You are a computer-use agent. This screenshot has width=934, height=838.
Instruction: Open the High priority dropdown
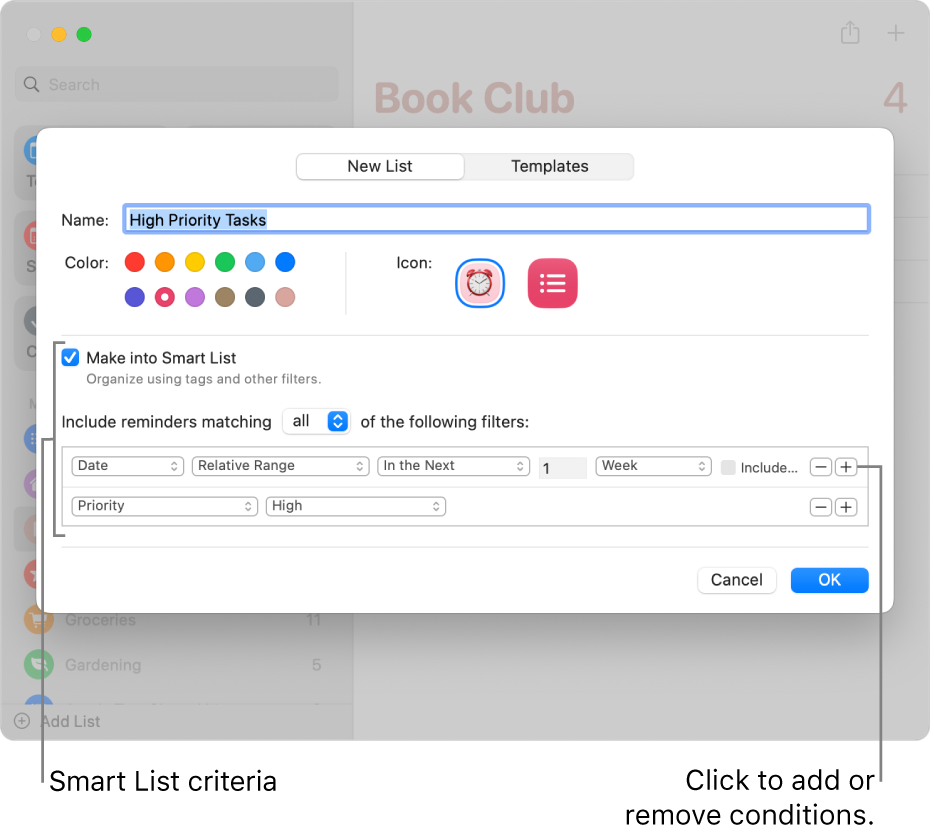[x=356, y=506]
